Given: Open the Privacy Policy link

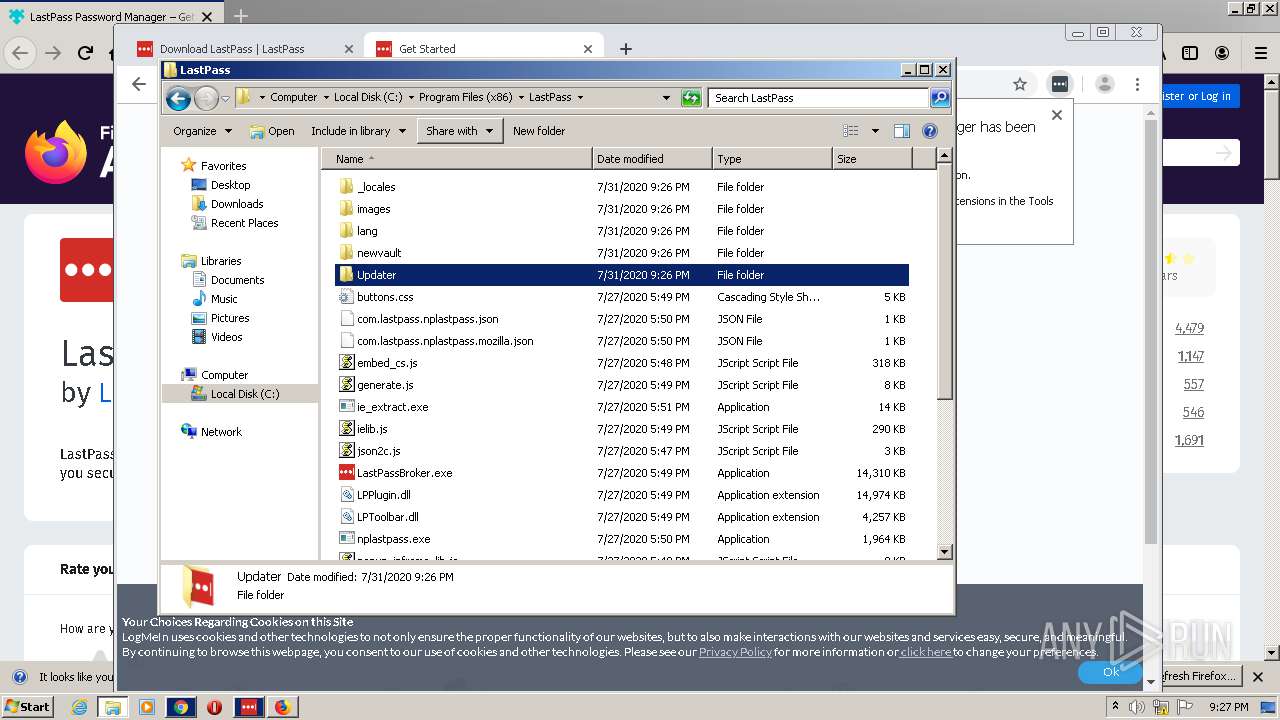Looking at the screenshot, I should click(735, 652).
